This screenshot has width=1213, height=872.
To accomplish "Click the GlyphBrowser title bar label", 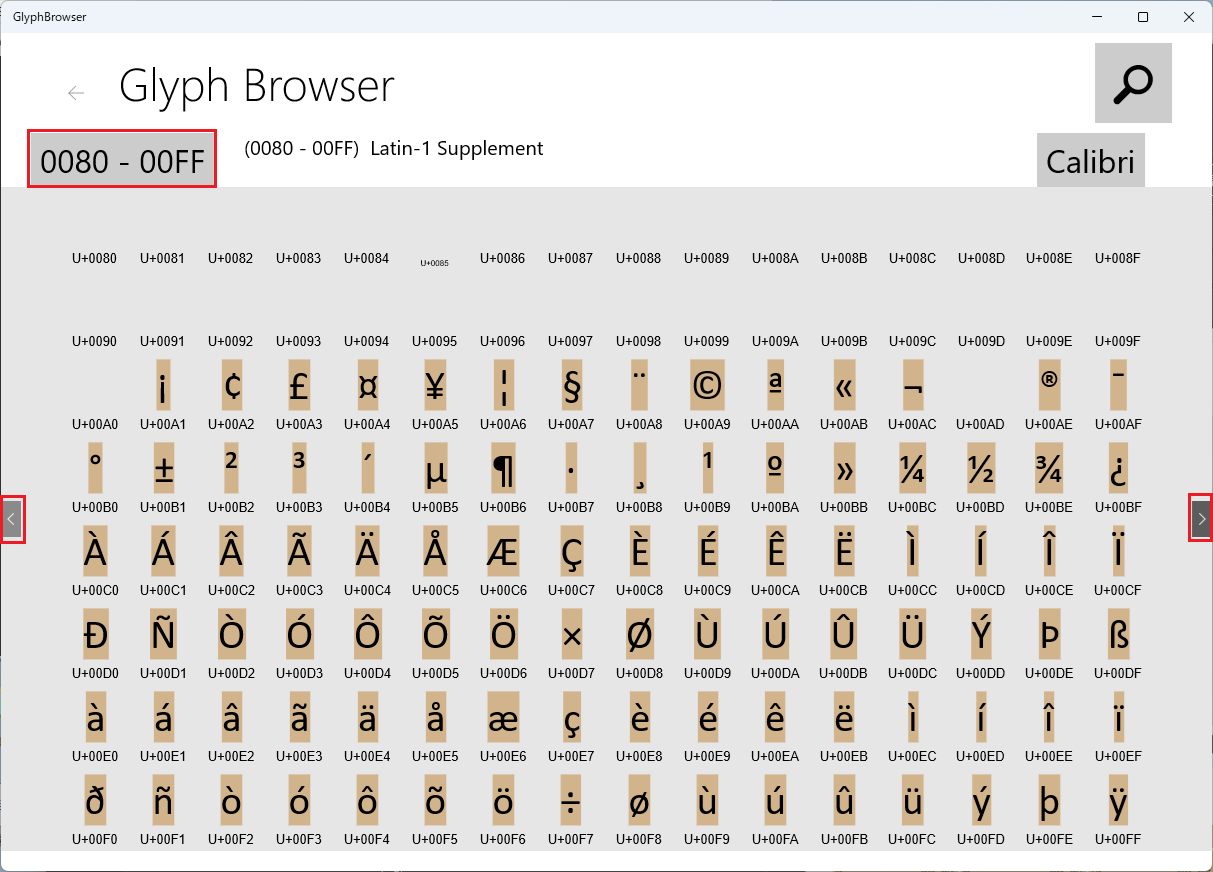I will [x=49, y=16].
